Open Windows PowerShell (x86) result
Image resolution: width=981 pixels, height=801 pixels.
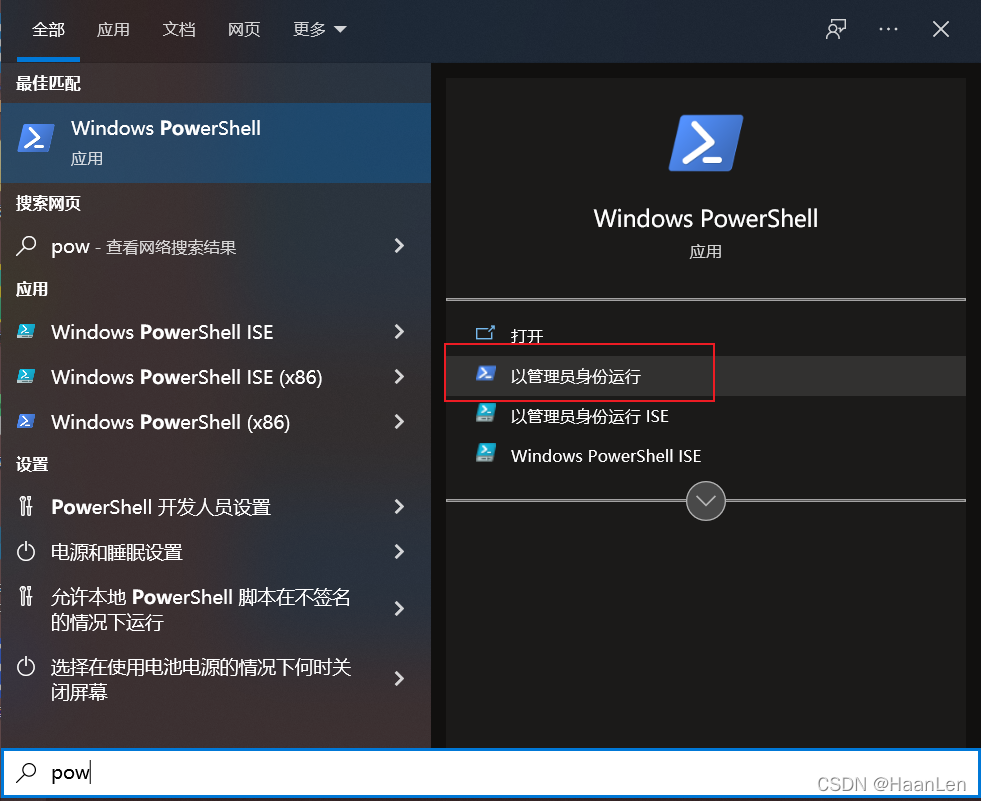click(x=170, y=422)
